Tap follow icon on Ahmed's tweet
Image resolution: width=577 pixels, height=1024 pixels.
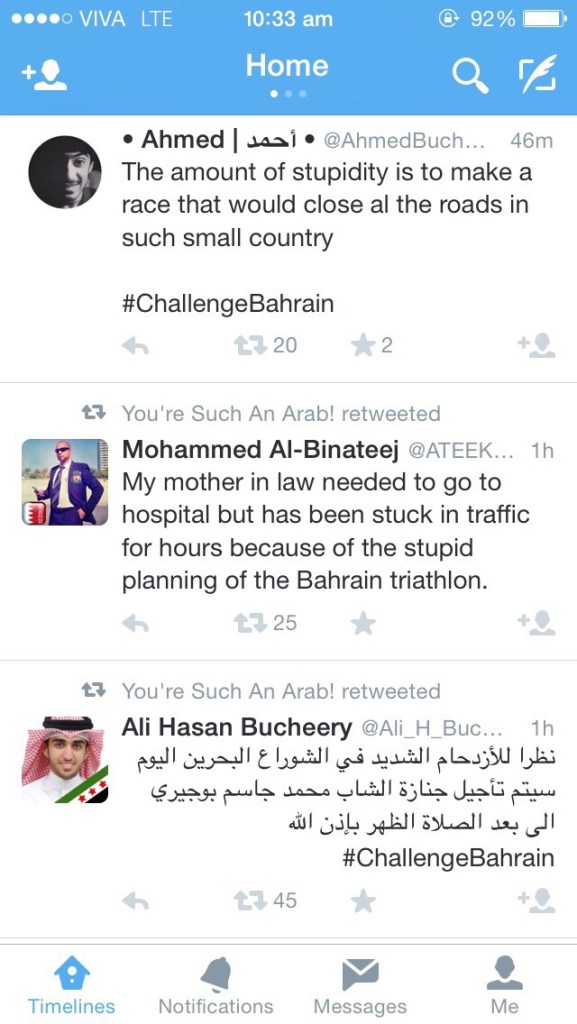537,343
